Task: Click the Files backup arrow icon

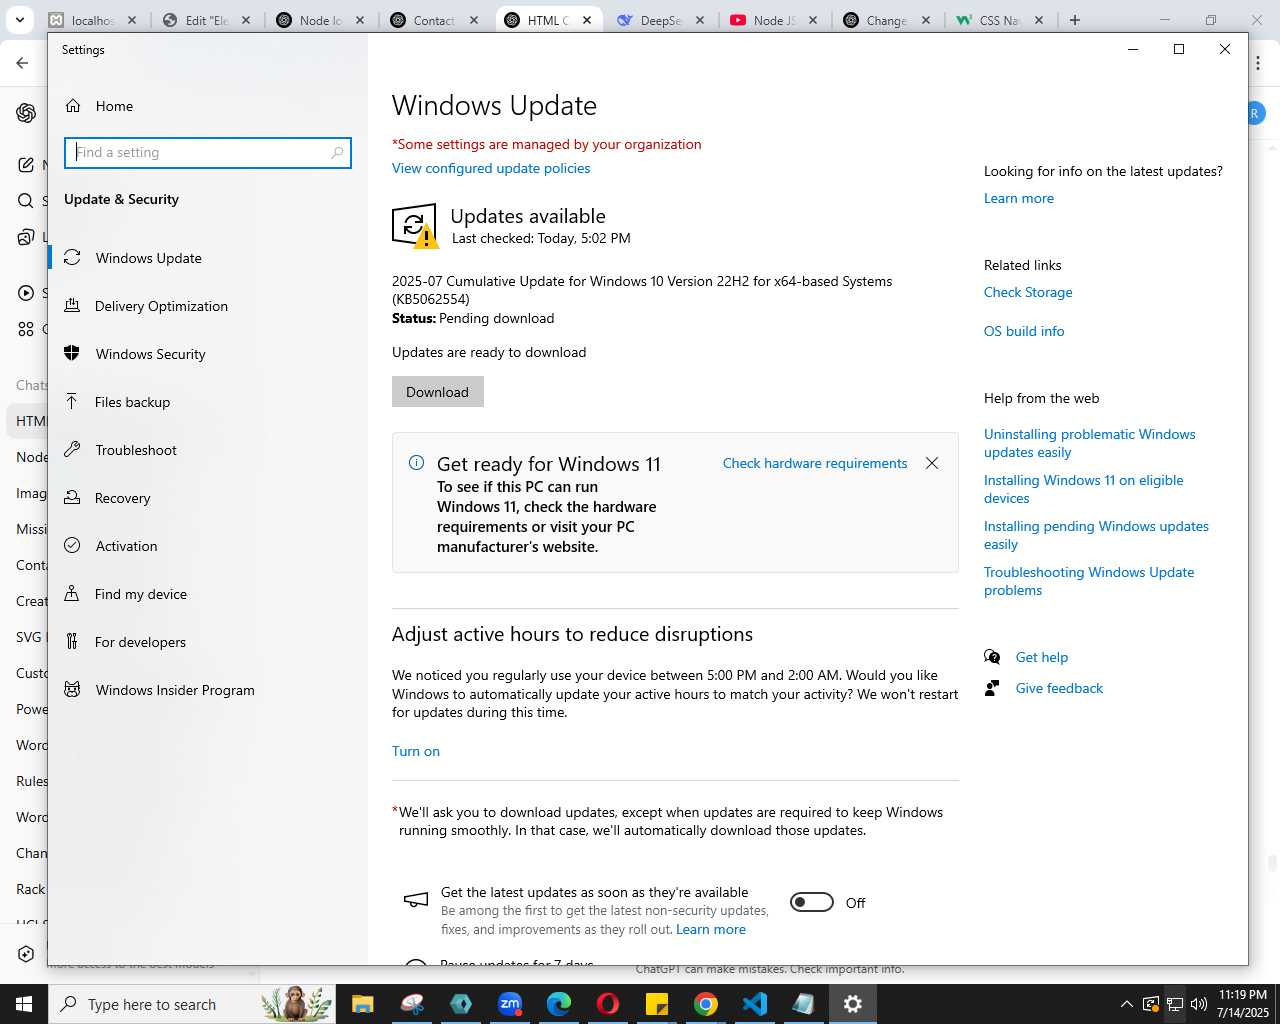Action: pyautogui.click(x=72, y=401)
